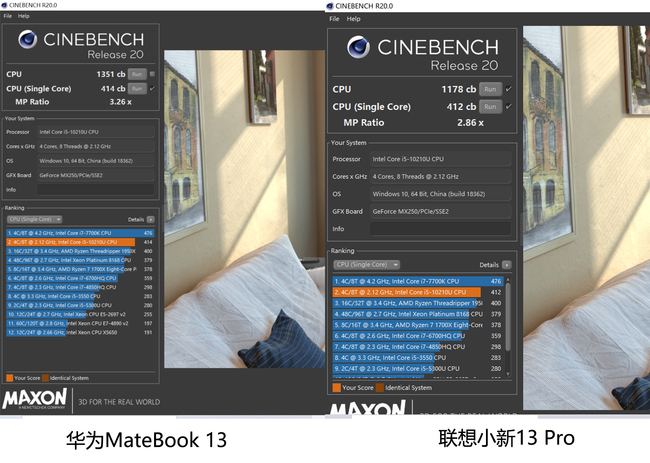Click Cores x GHz field in left window

(96, 146)
